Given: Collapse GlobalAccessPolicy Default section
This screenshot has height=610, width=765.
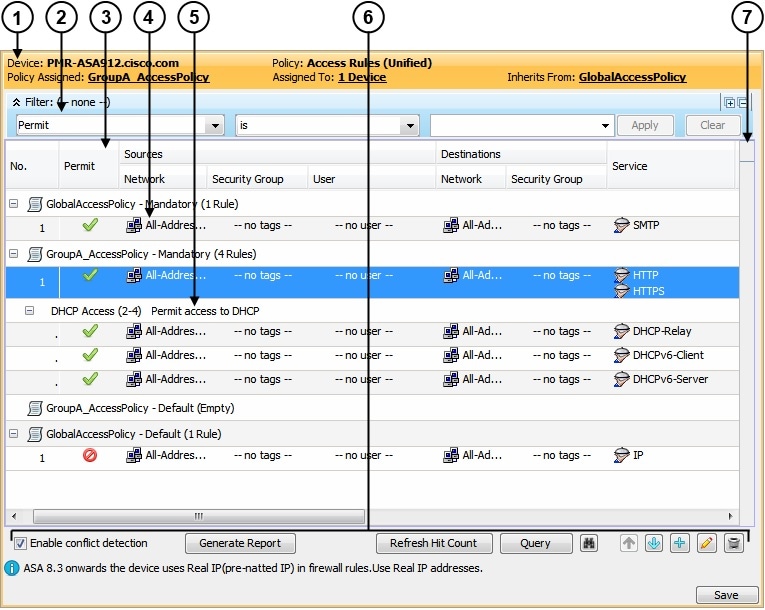Looking at the screenshot, I should (14, 433).
